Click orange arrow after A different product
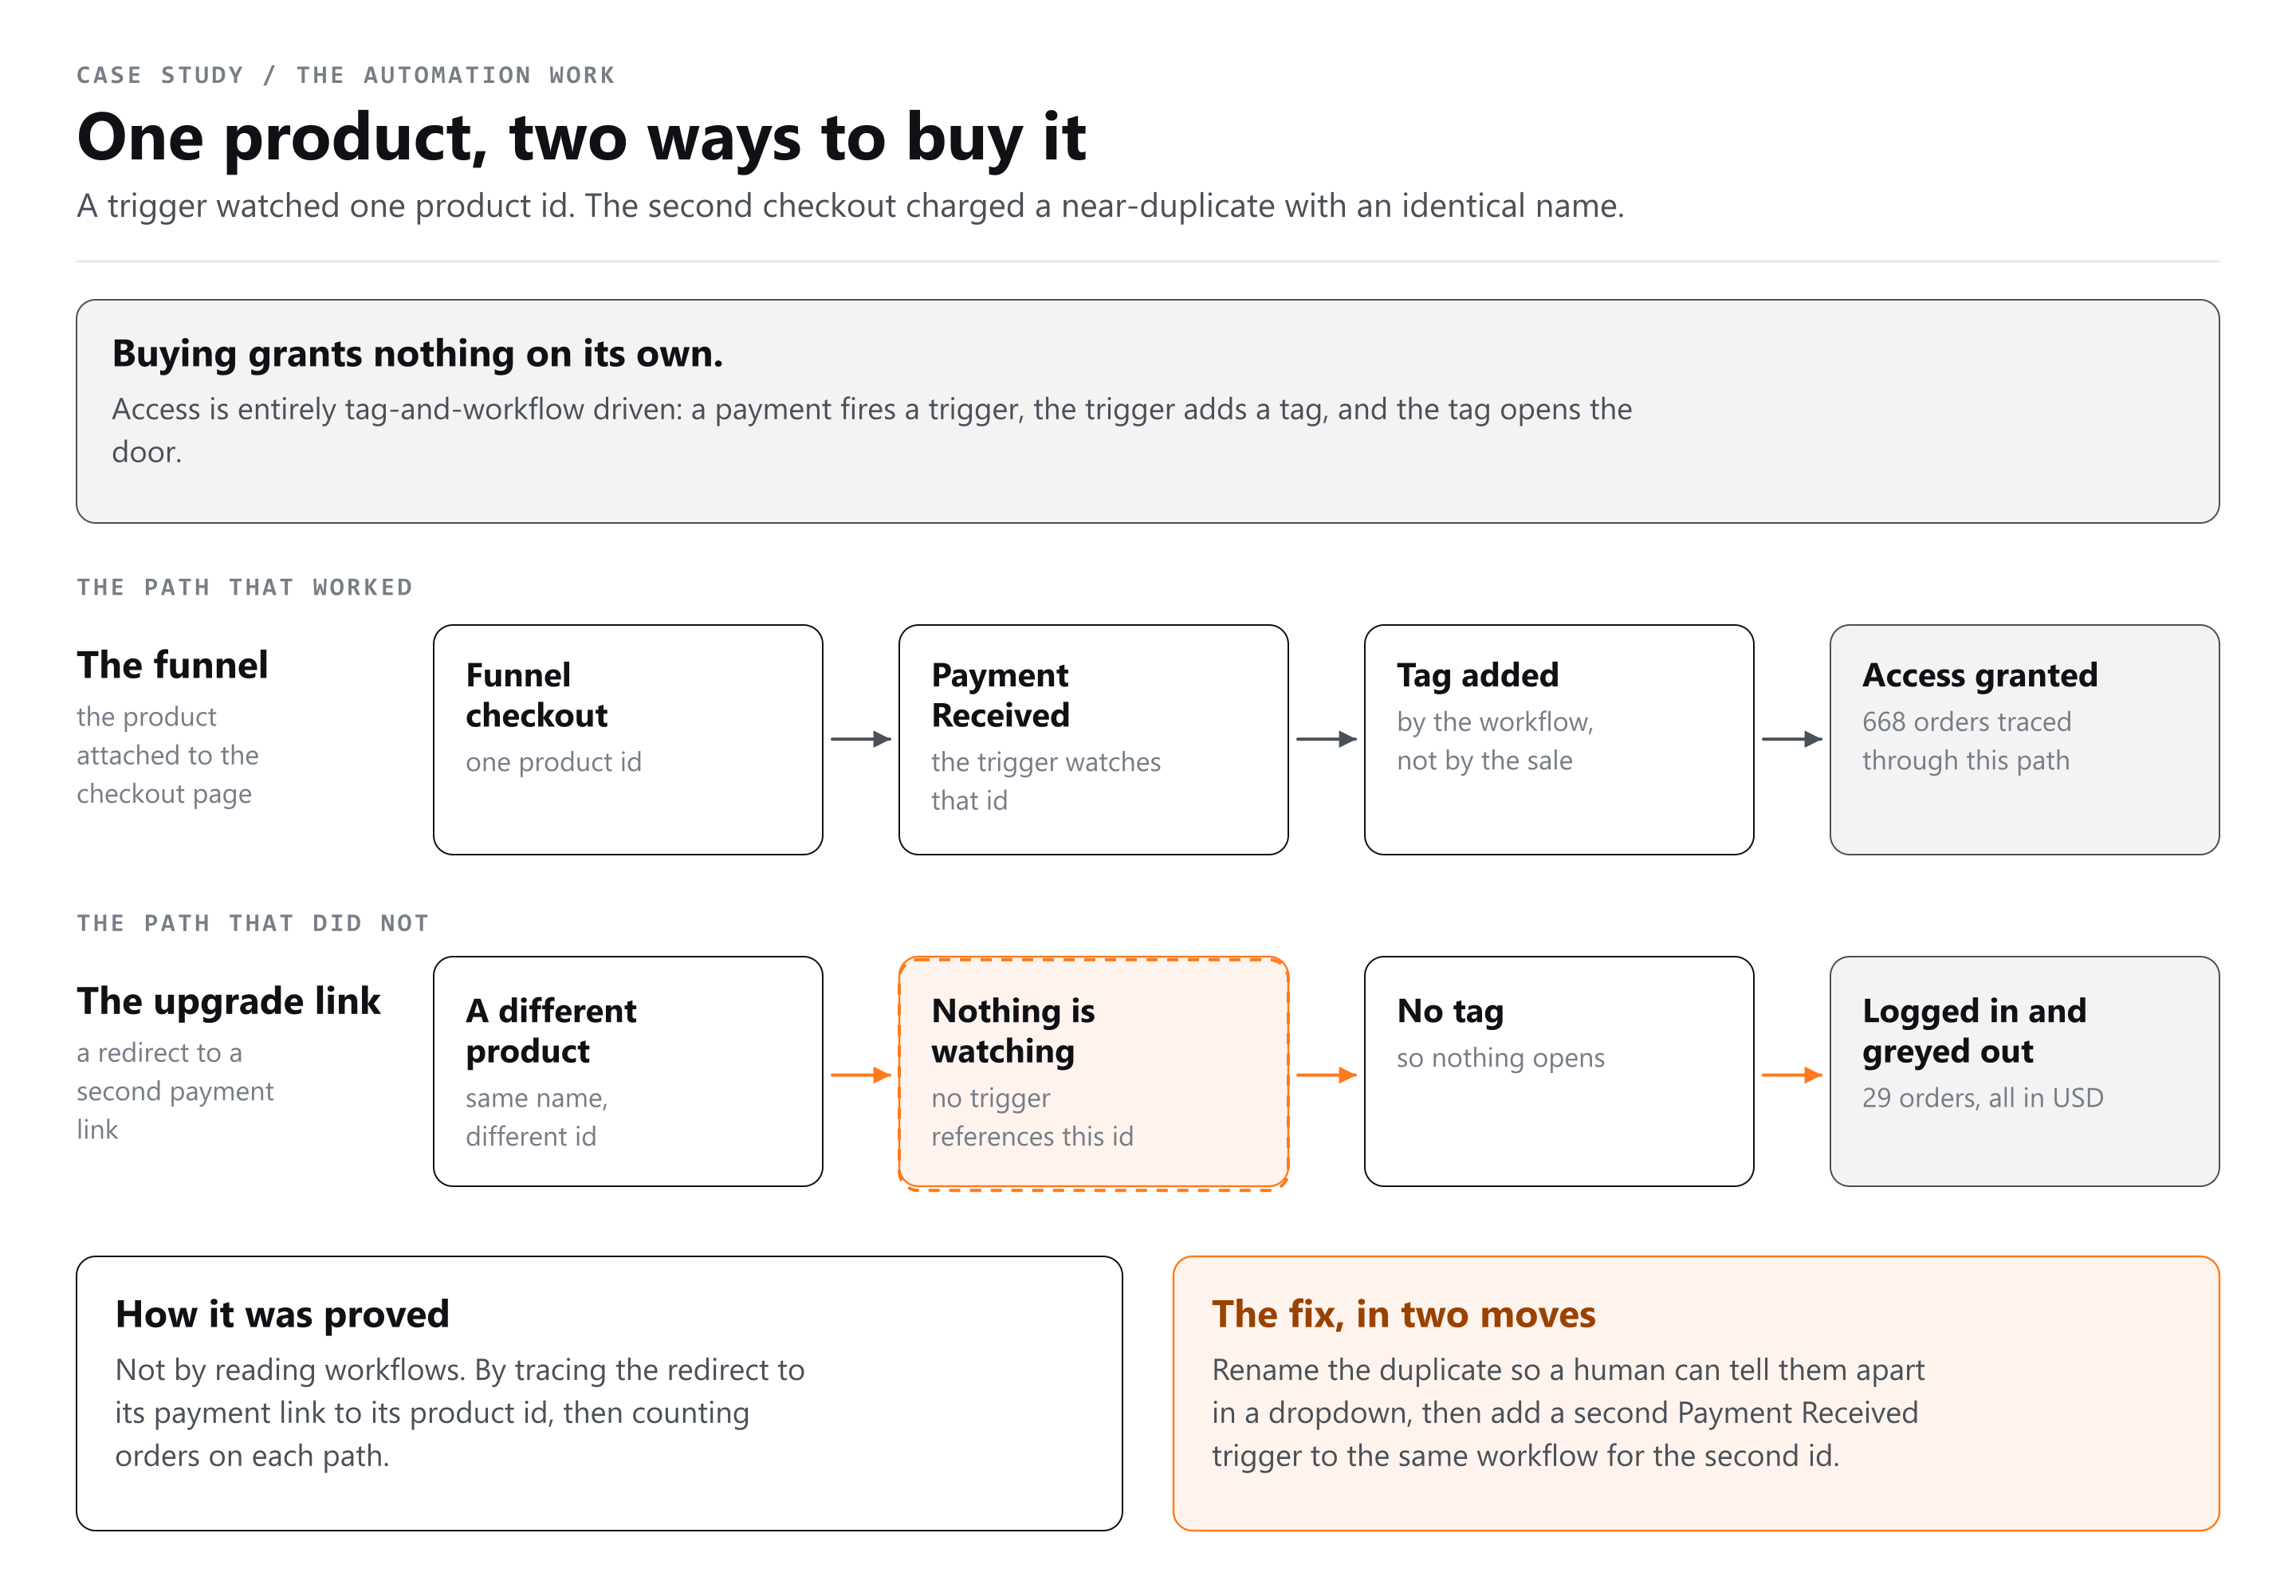The image size is (2296, 1596). (x=861, y=1075)
